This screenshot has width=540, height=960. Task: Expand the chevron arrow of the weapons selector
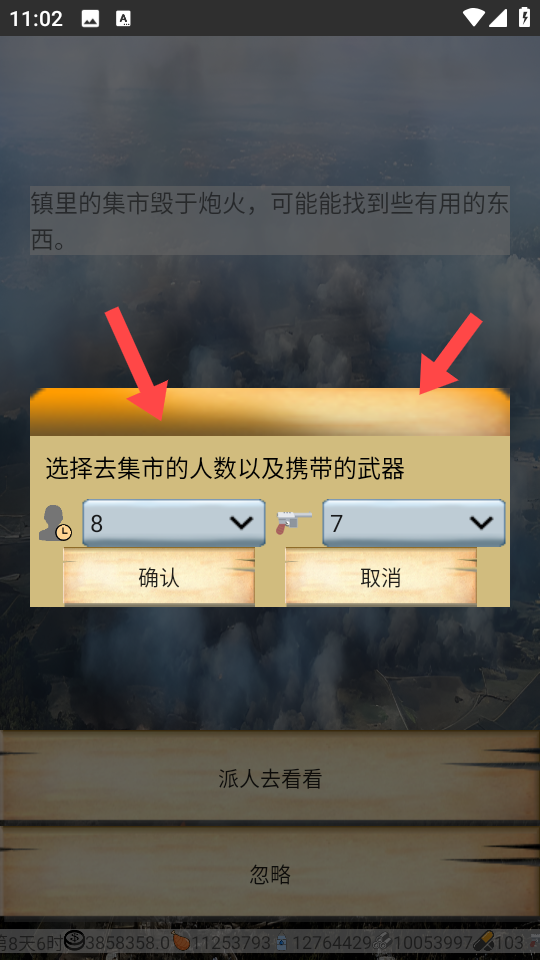(x=481, y=523)
